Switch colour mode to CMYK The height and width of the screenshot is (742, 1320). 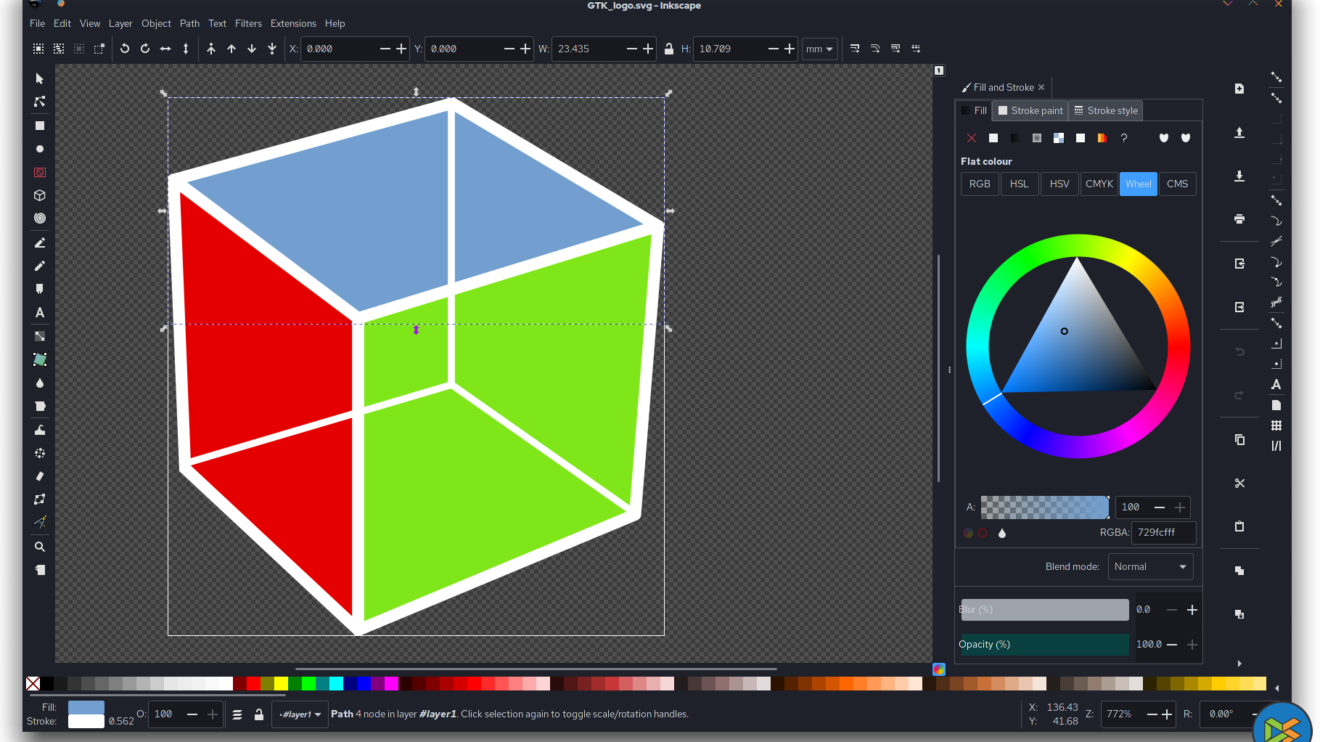pos(1098,184)
